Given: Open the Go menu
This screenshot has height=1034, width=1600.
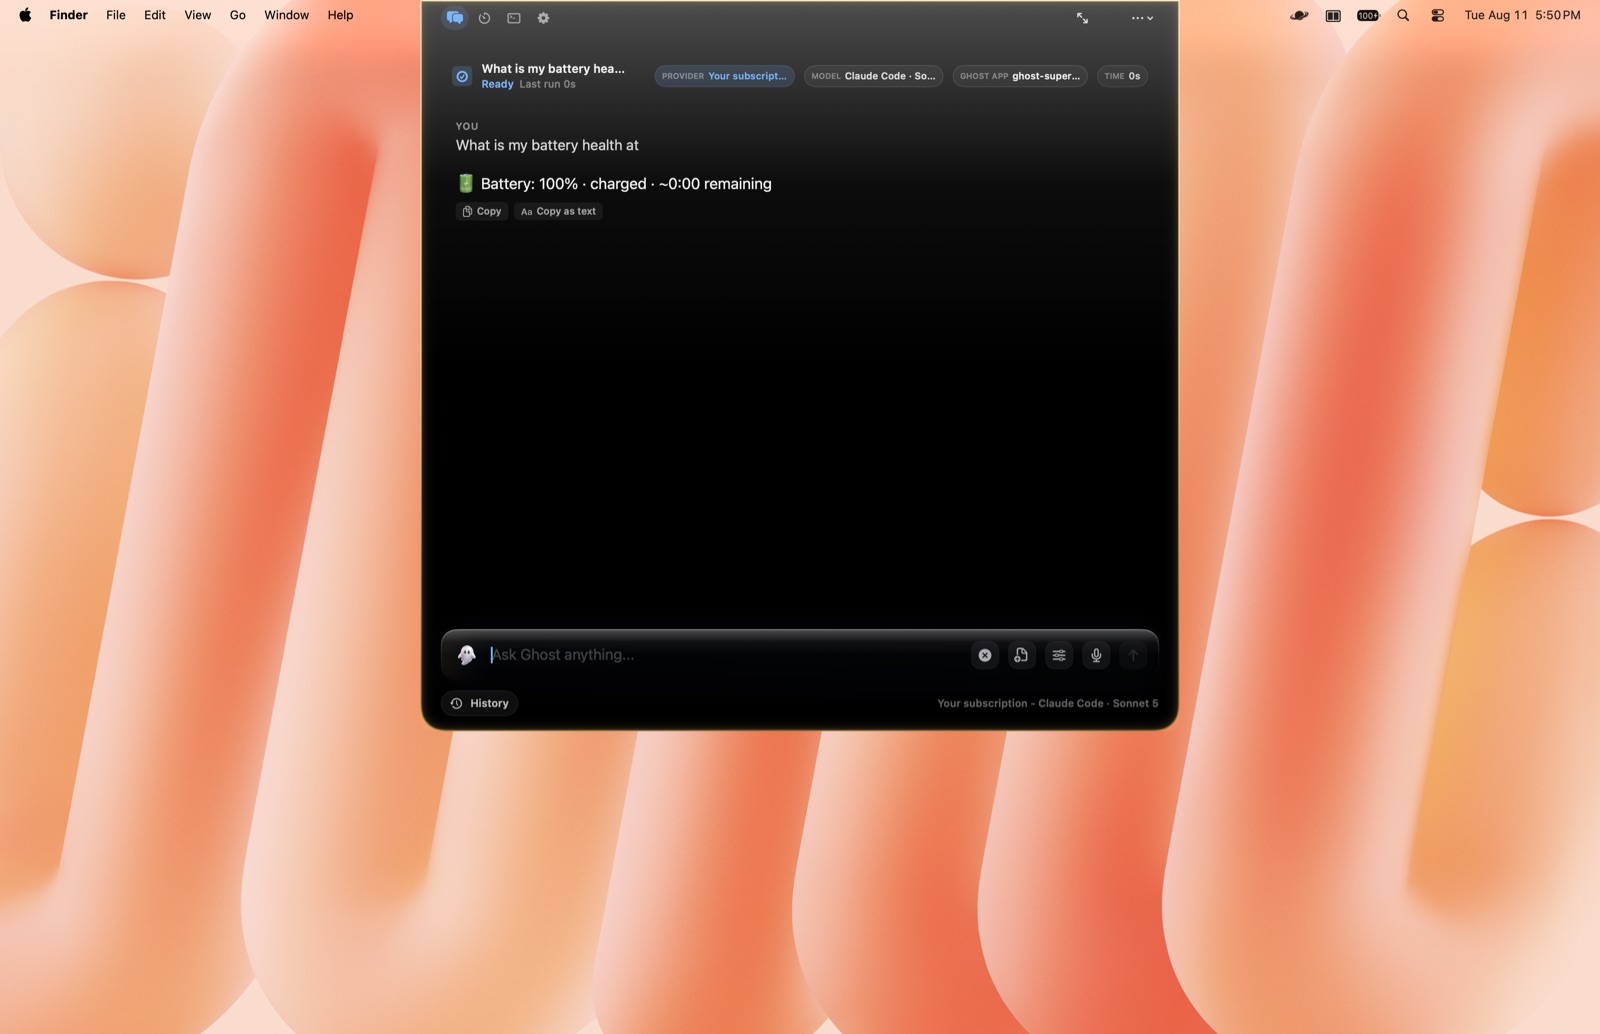Looking at the screenshot, I should (238, 15).
